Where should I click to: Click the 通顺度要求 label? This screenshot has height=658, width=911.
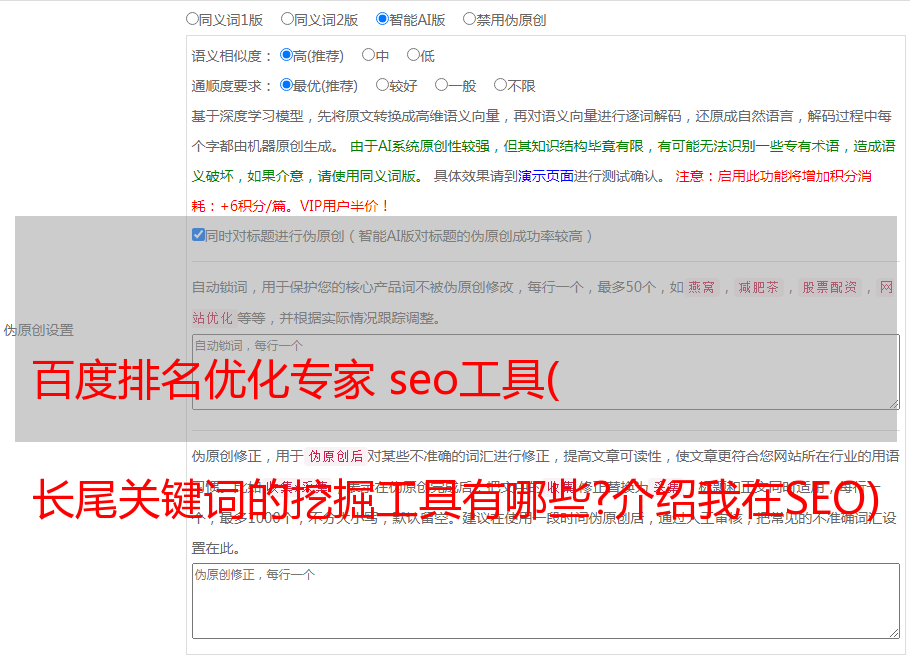pos(231,87)
